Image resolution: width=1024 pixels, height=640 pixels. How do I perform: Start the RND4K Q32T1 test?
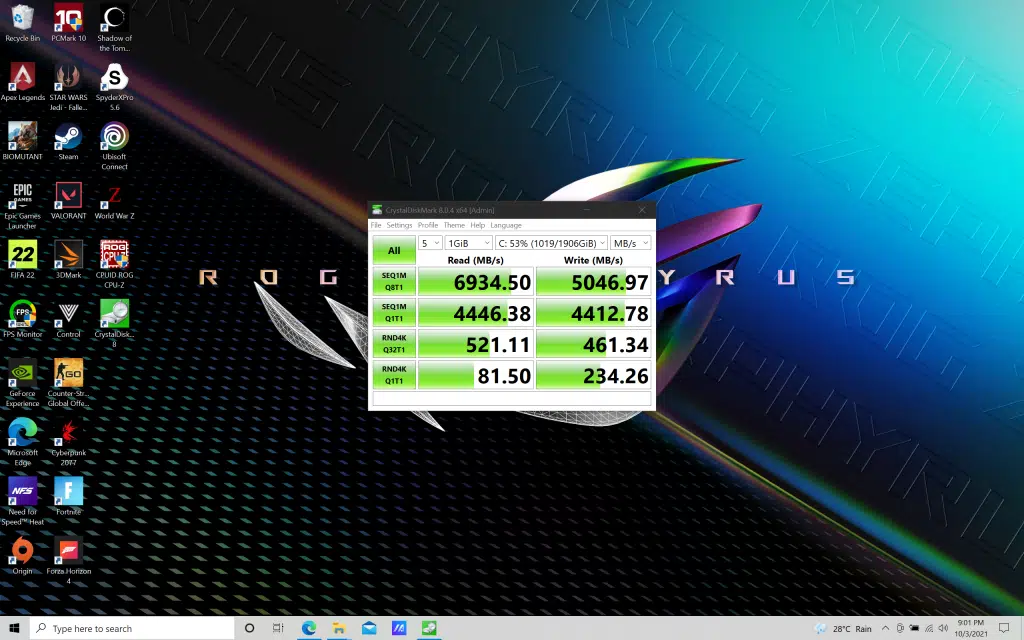click(394, 344)
